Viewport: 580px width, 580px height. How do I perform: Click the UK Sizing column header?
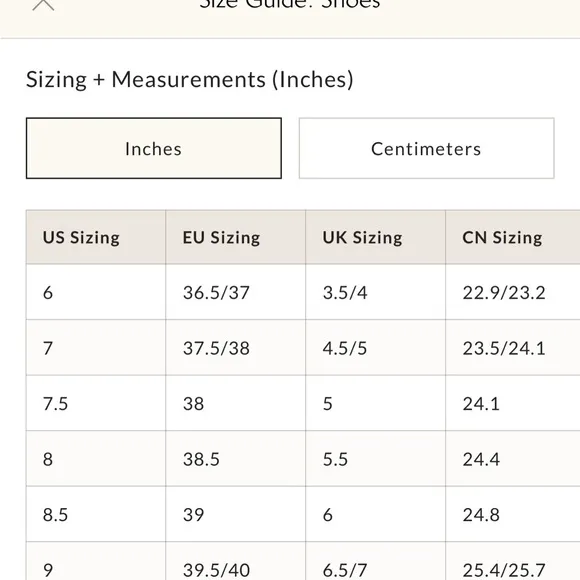coord(375,237)
